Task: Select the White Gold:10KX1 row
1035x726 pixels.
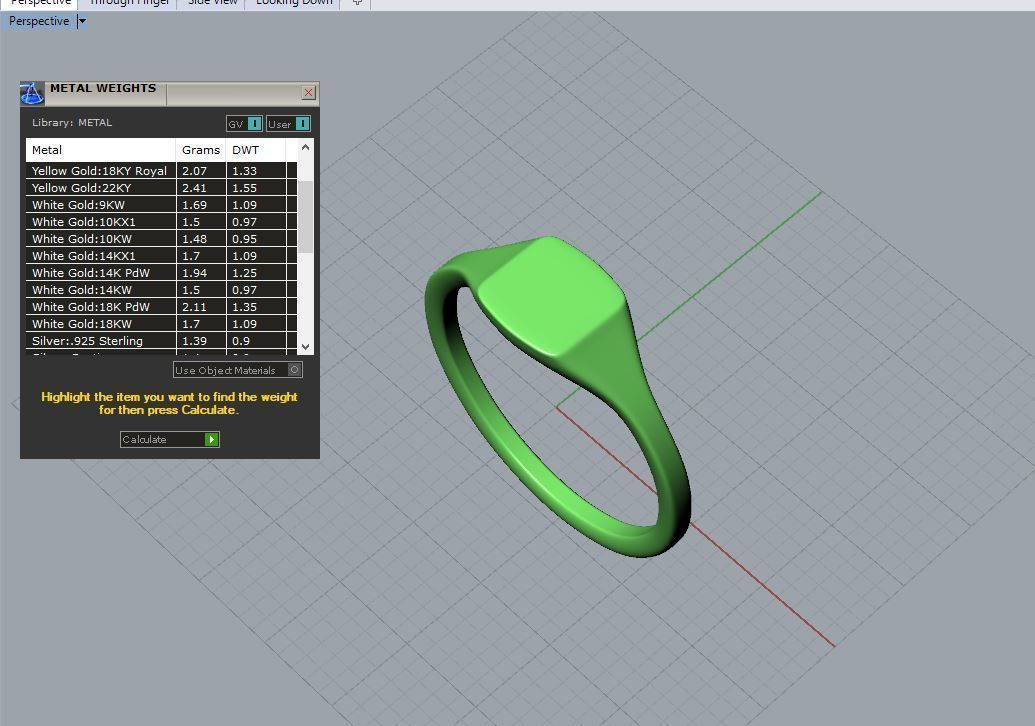Action: point(161,222)
